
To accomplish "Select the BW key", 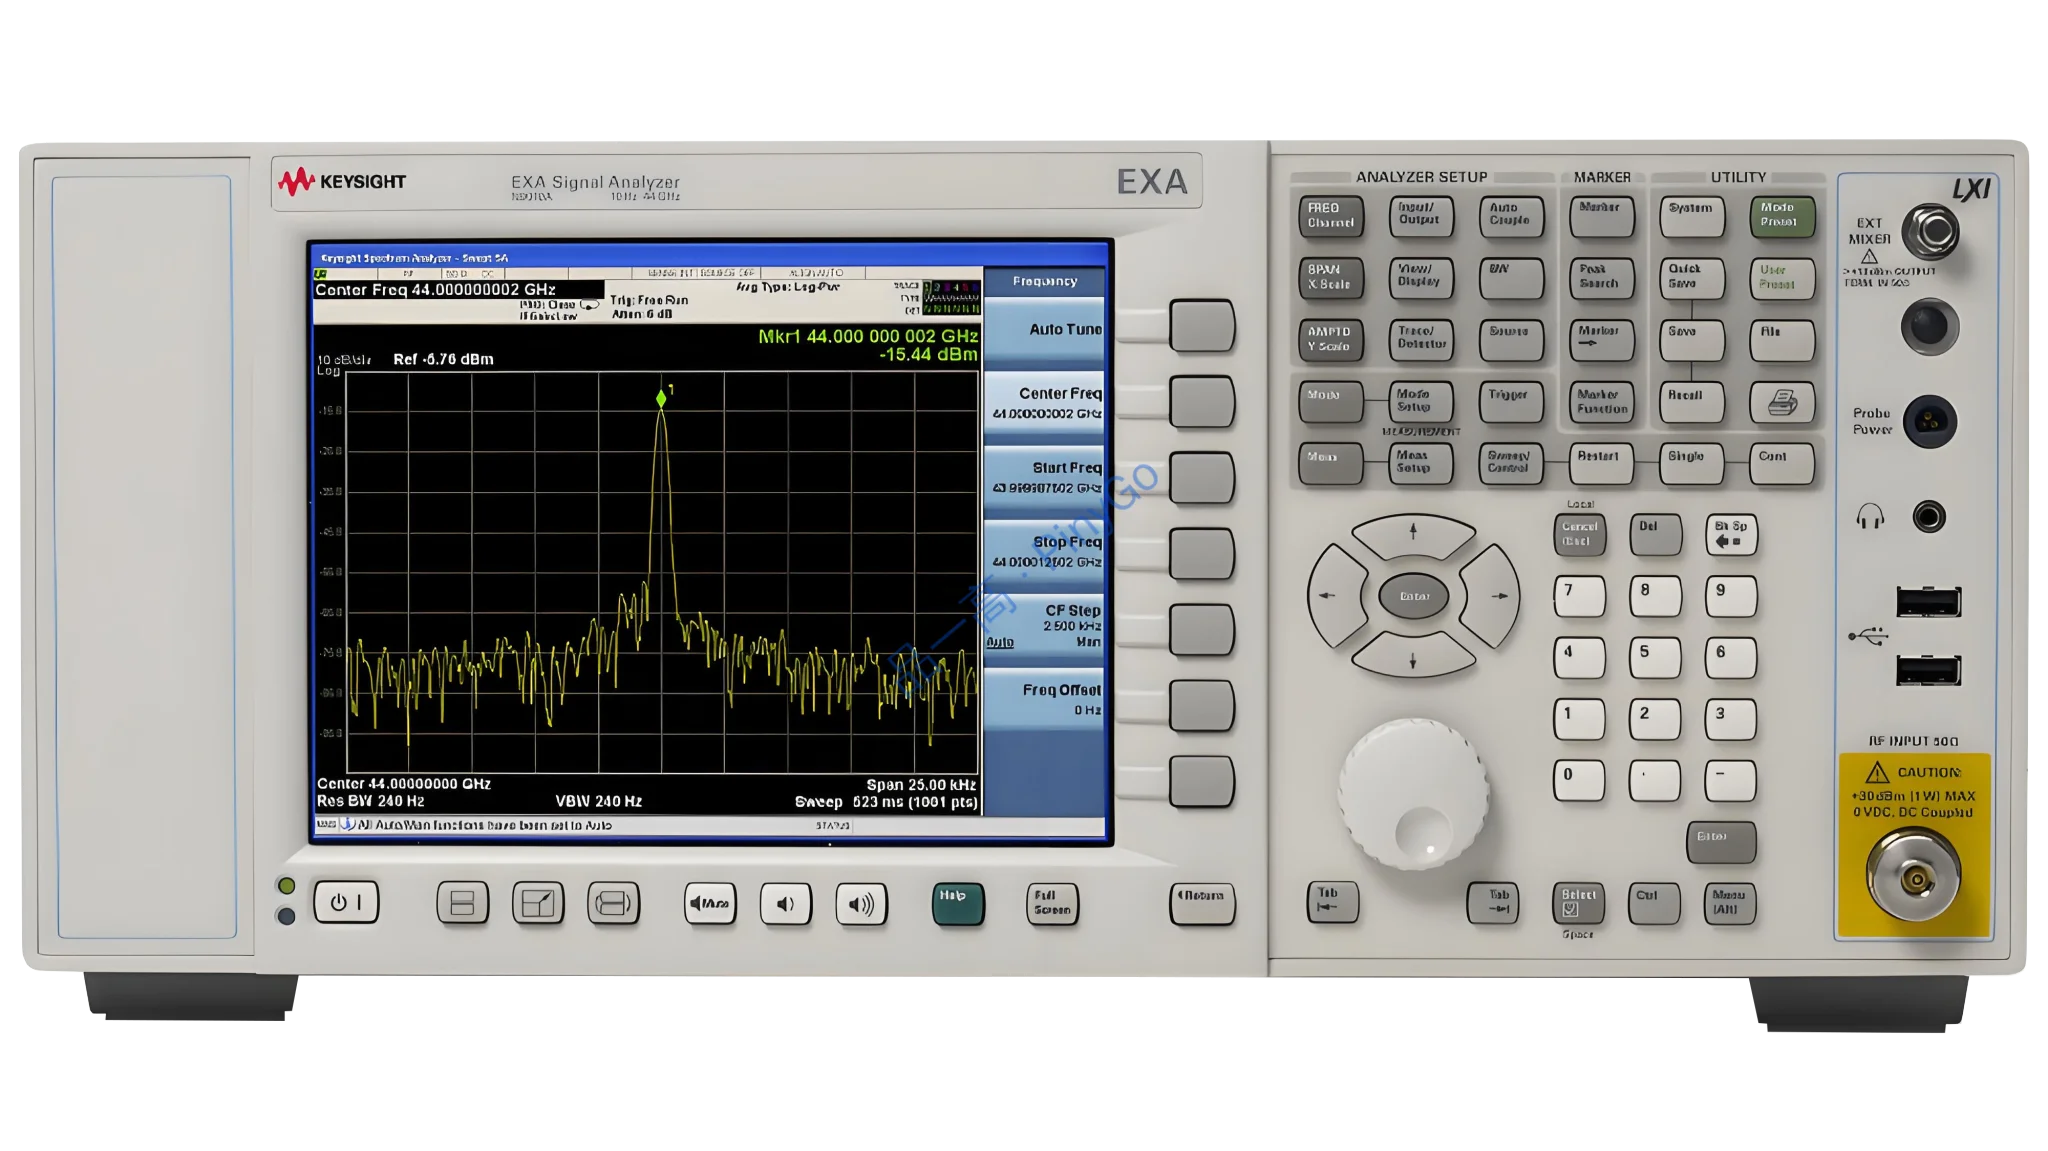I will click(1511, 278).
